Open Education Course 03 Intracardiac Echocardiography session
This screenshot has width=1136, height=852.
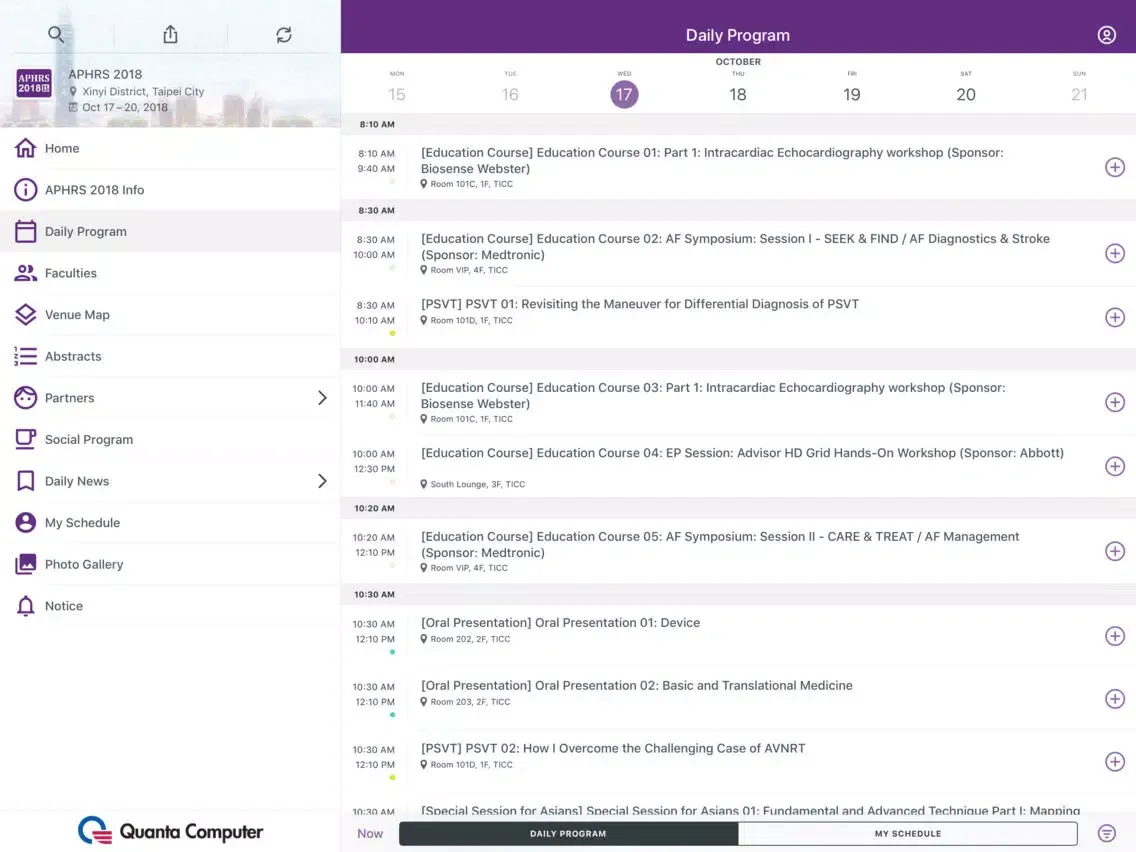tap(738, 403)
